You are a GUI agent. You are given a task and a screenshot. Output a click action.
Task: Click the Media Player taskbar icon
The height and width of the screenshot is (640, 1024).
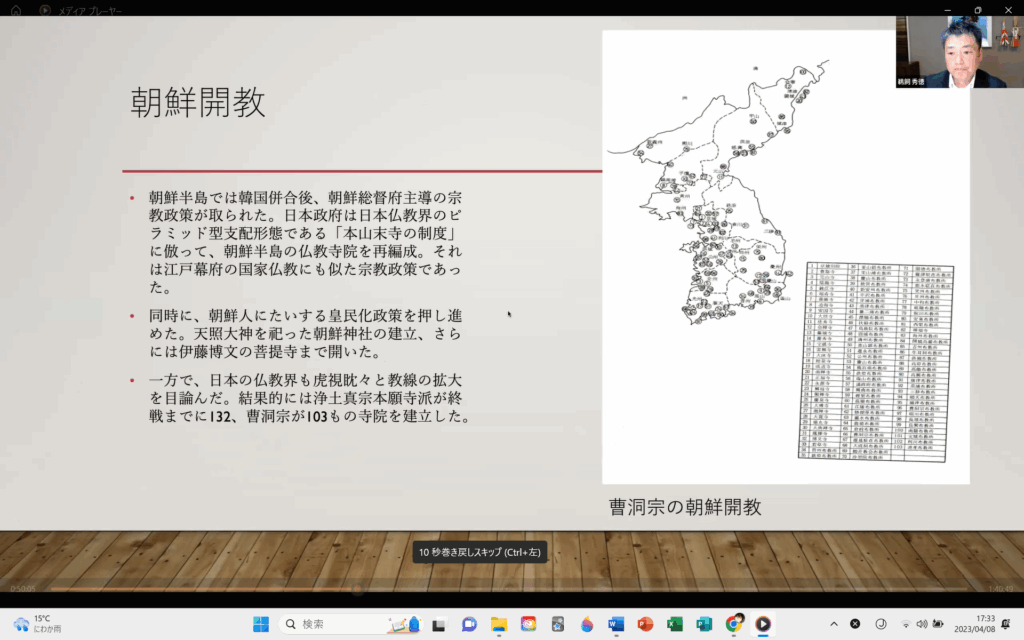[x=763, y=624]
